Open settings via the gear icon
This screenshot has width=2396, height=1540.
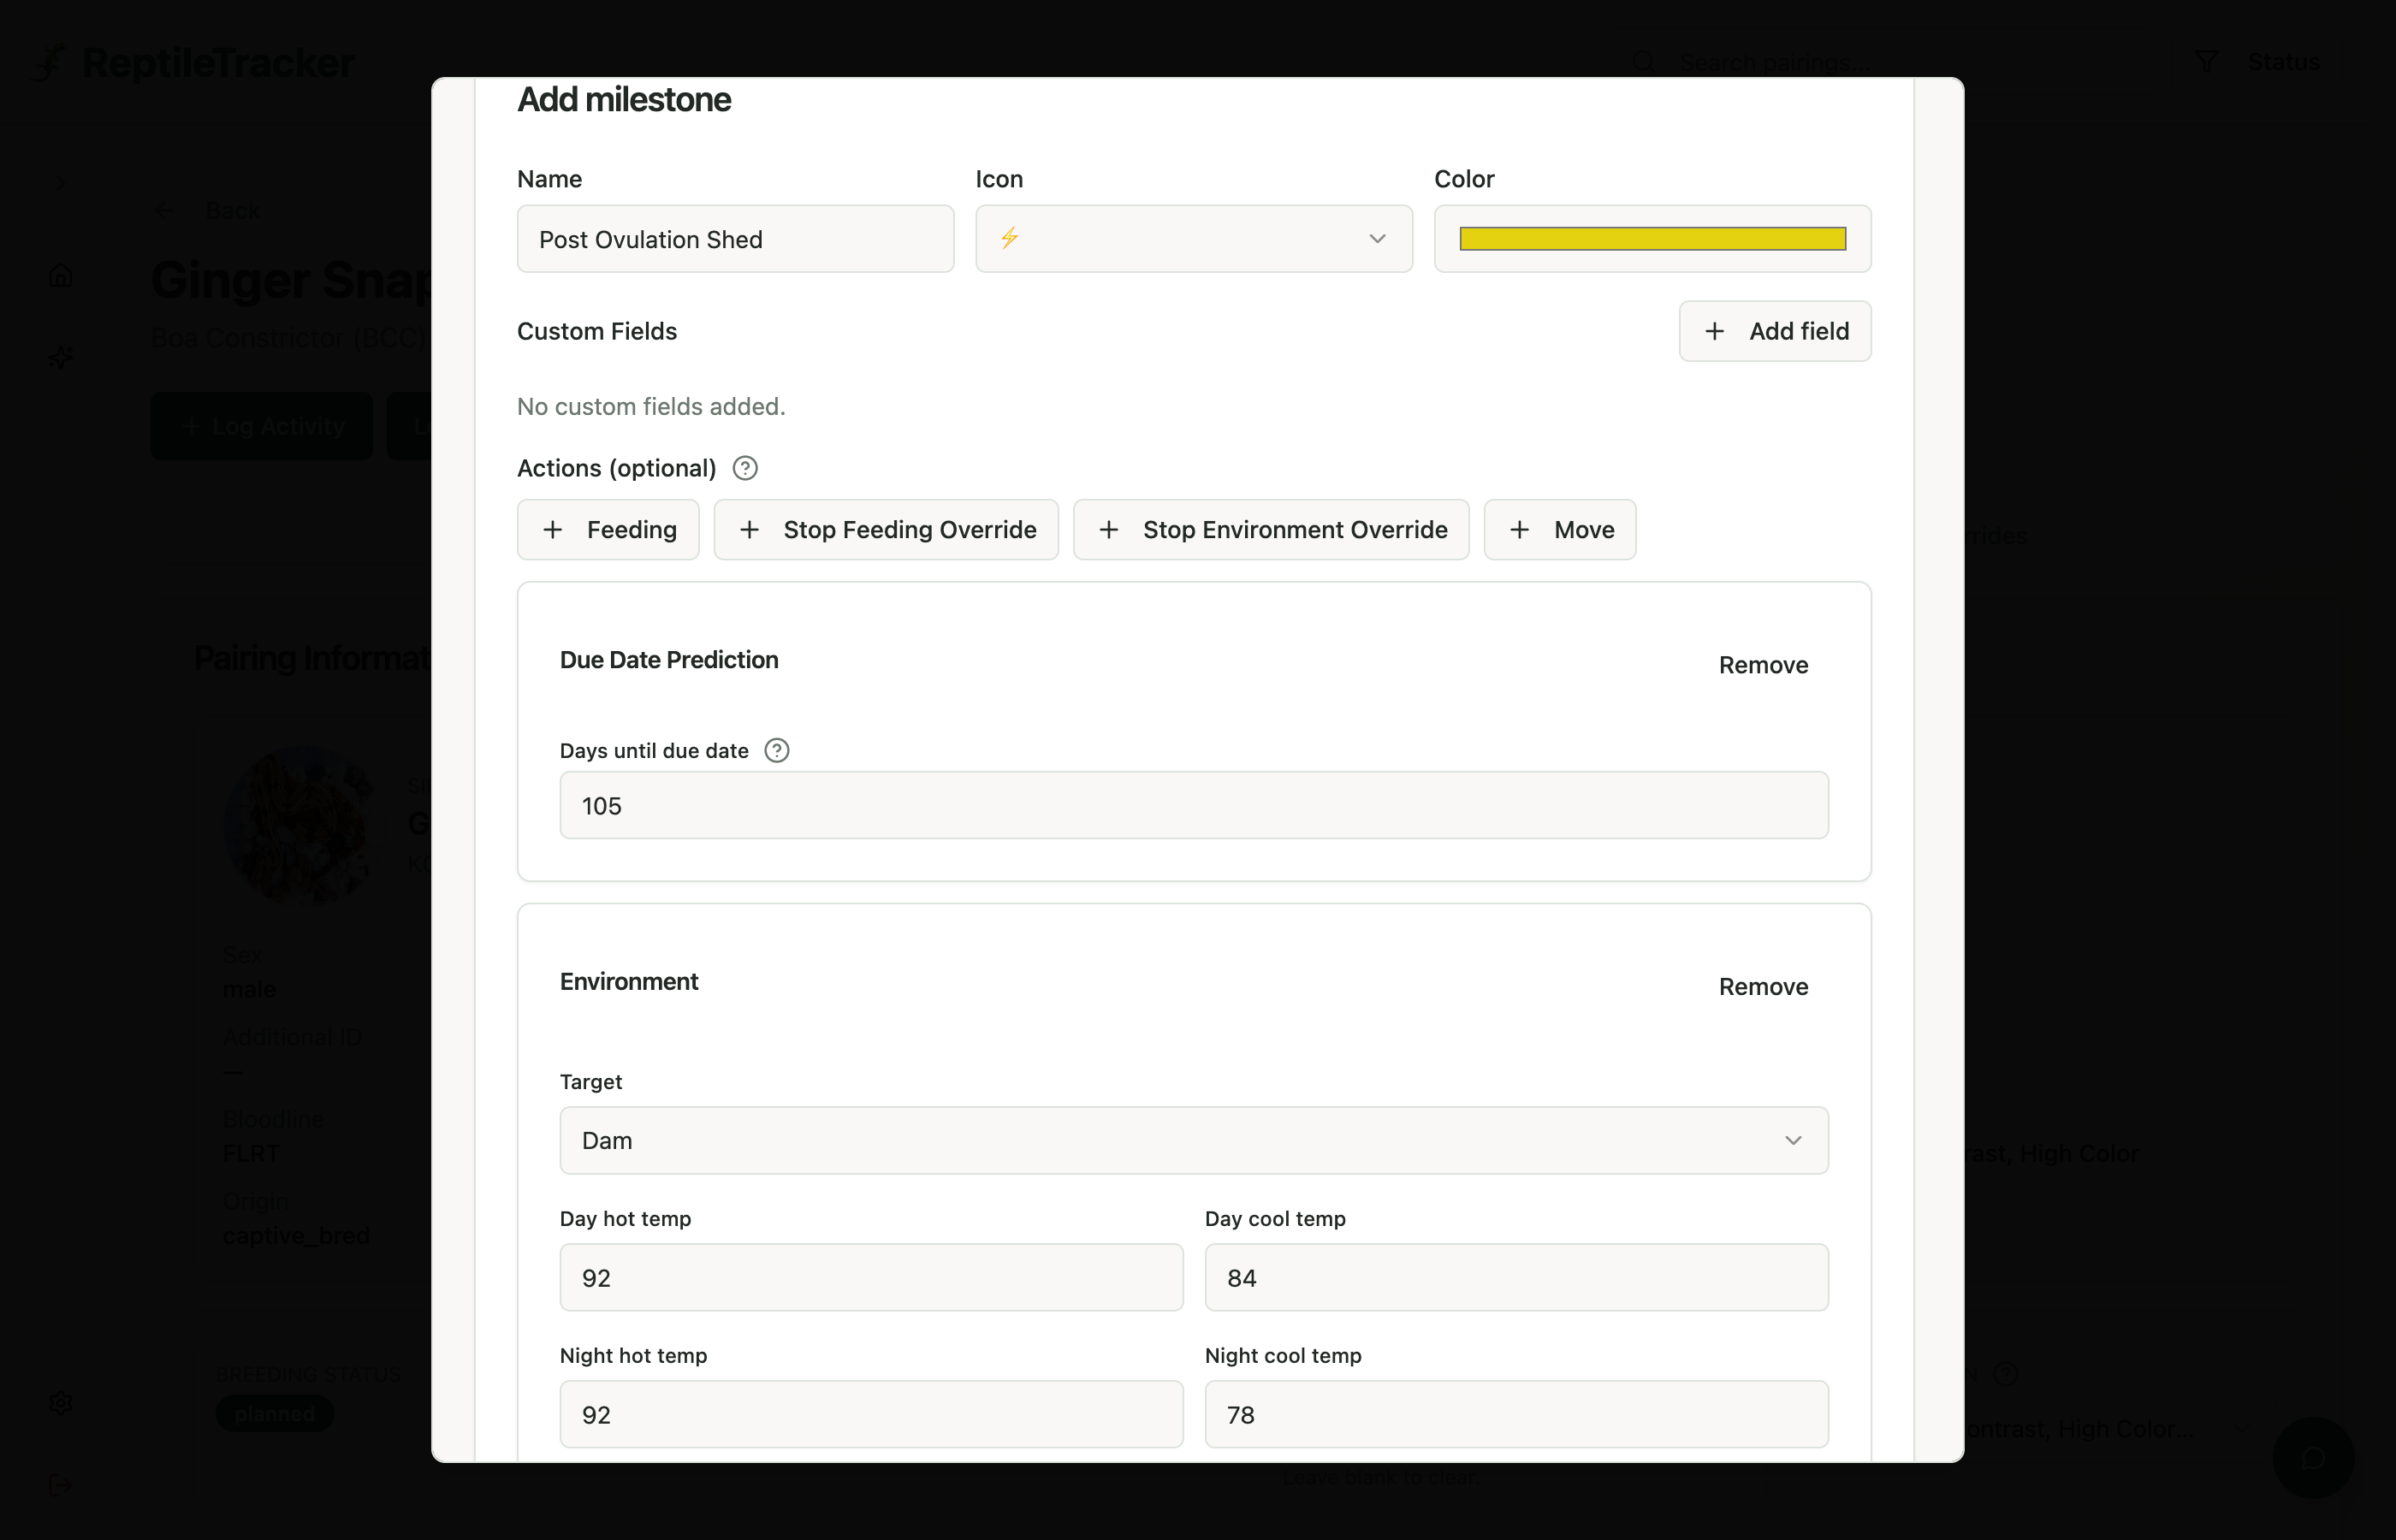click(60, 1402)
